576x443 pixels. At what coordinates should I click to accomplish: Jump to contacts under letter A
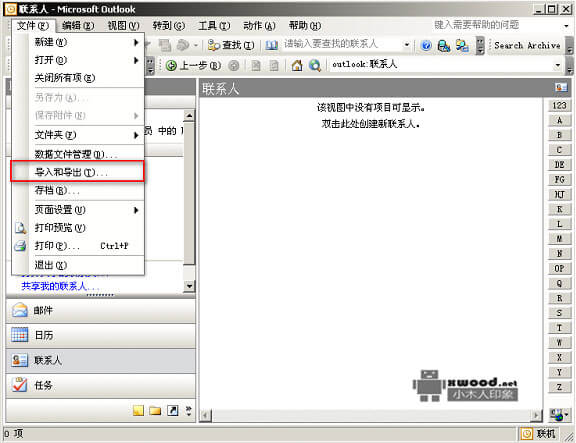click(x=559, y=120)
